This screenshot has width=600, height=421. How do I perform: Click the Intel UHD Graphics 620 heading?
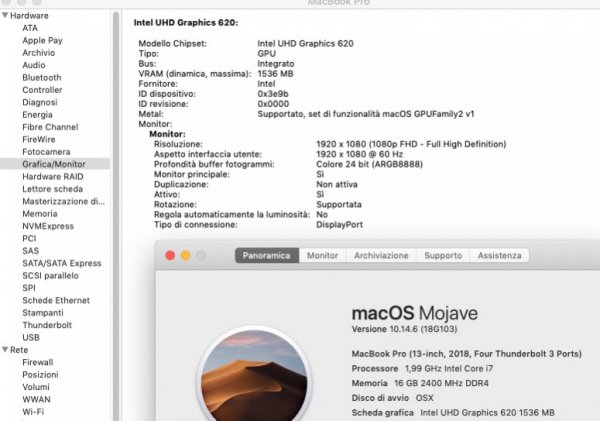pos(186,23)
